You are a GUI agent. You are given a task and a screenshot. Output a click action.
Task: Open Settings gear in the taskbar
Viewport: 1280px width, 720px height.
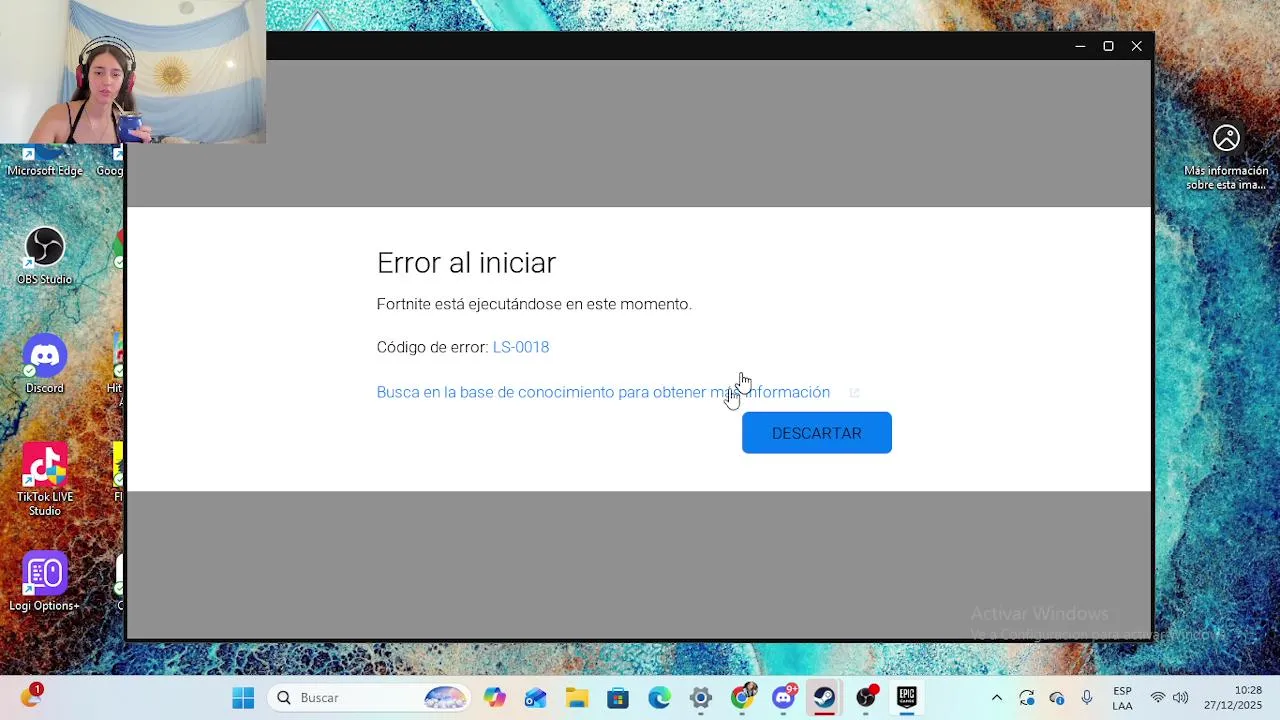coord(700,698)
